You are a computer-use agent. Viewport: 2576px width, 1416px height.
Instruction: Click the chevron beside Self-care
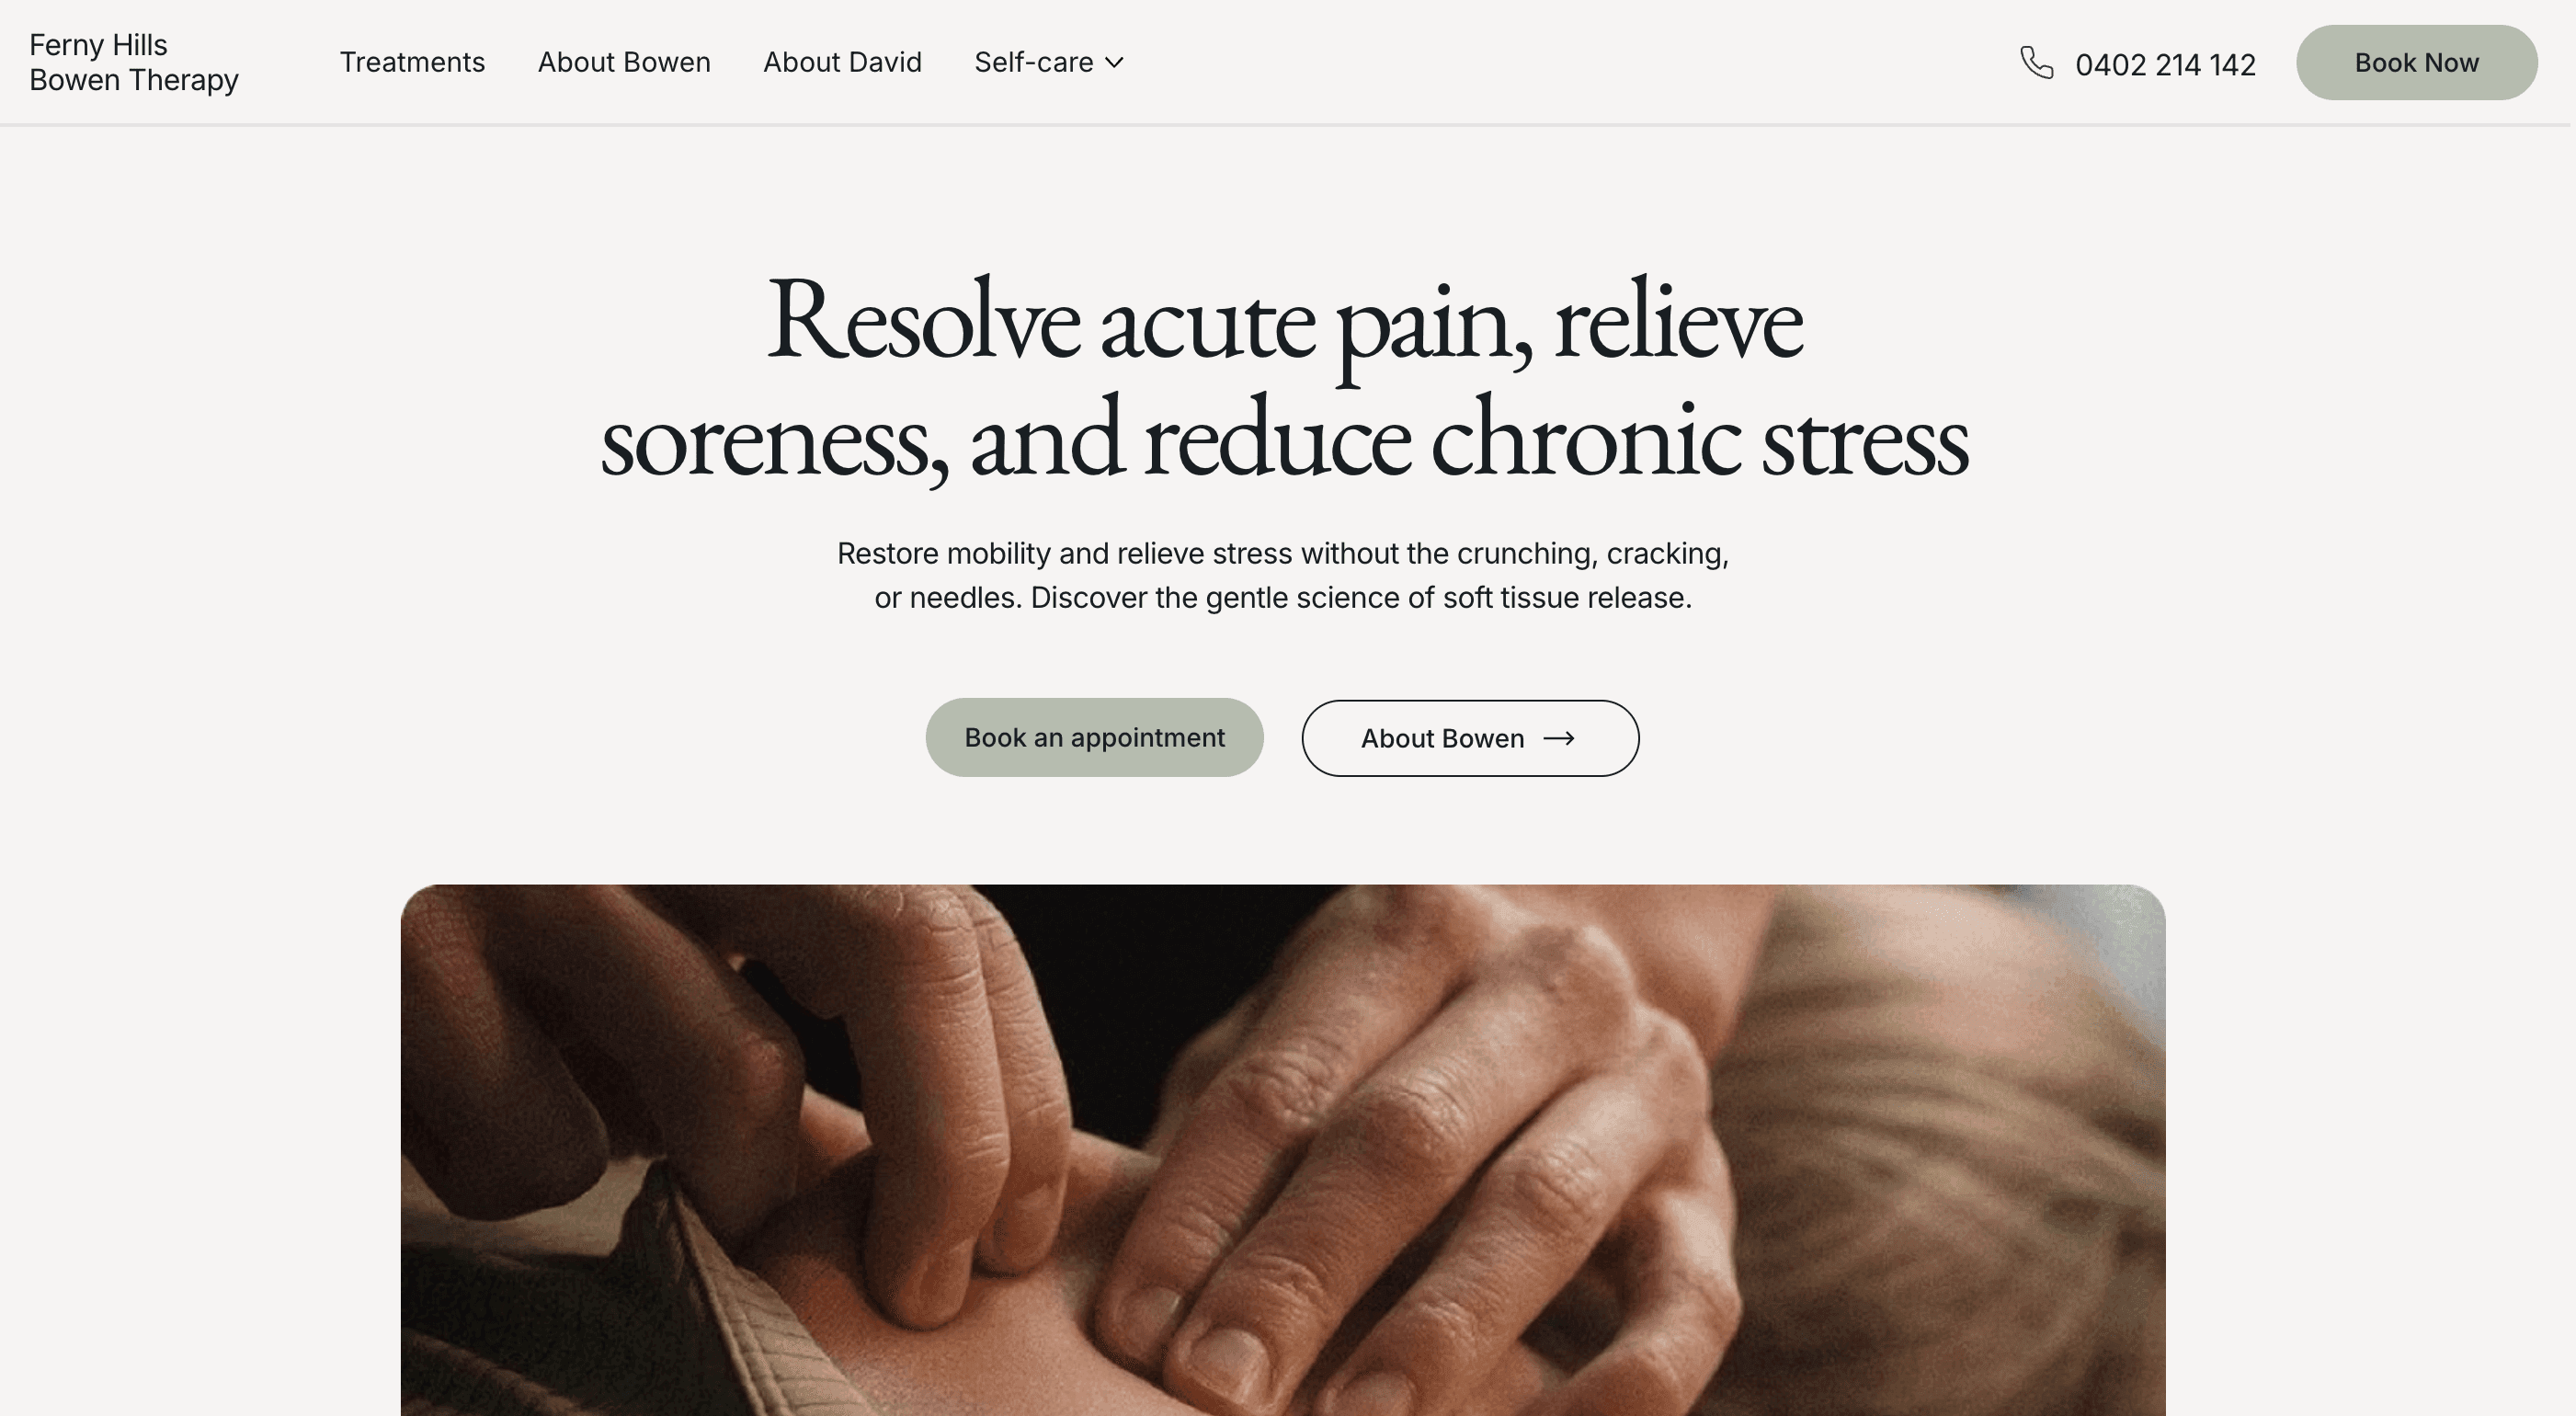(x=1114, y=62)
